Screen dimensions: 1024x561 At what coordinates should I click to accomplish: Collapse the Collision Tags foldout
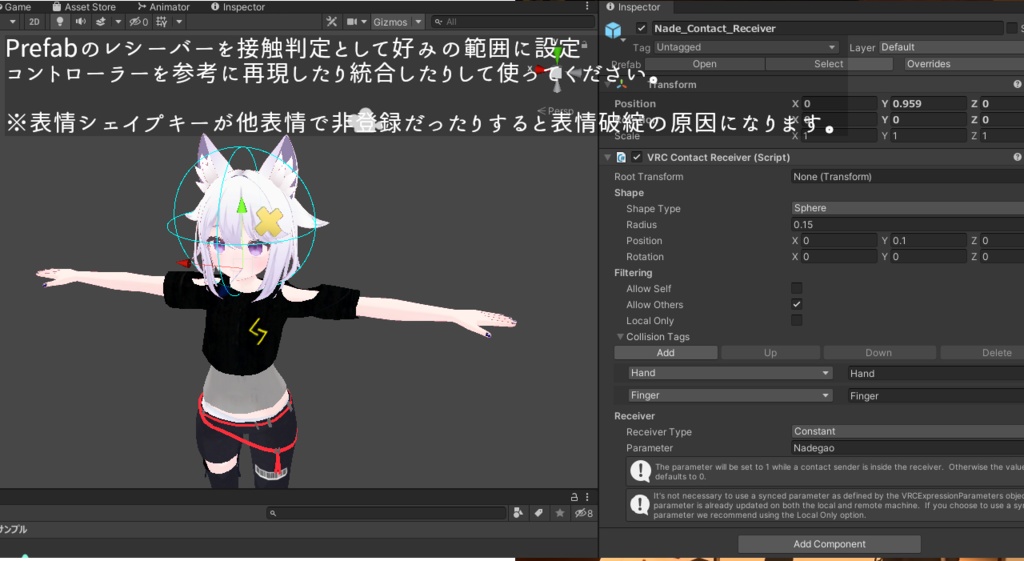(x=620, y=337)
